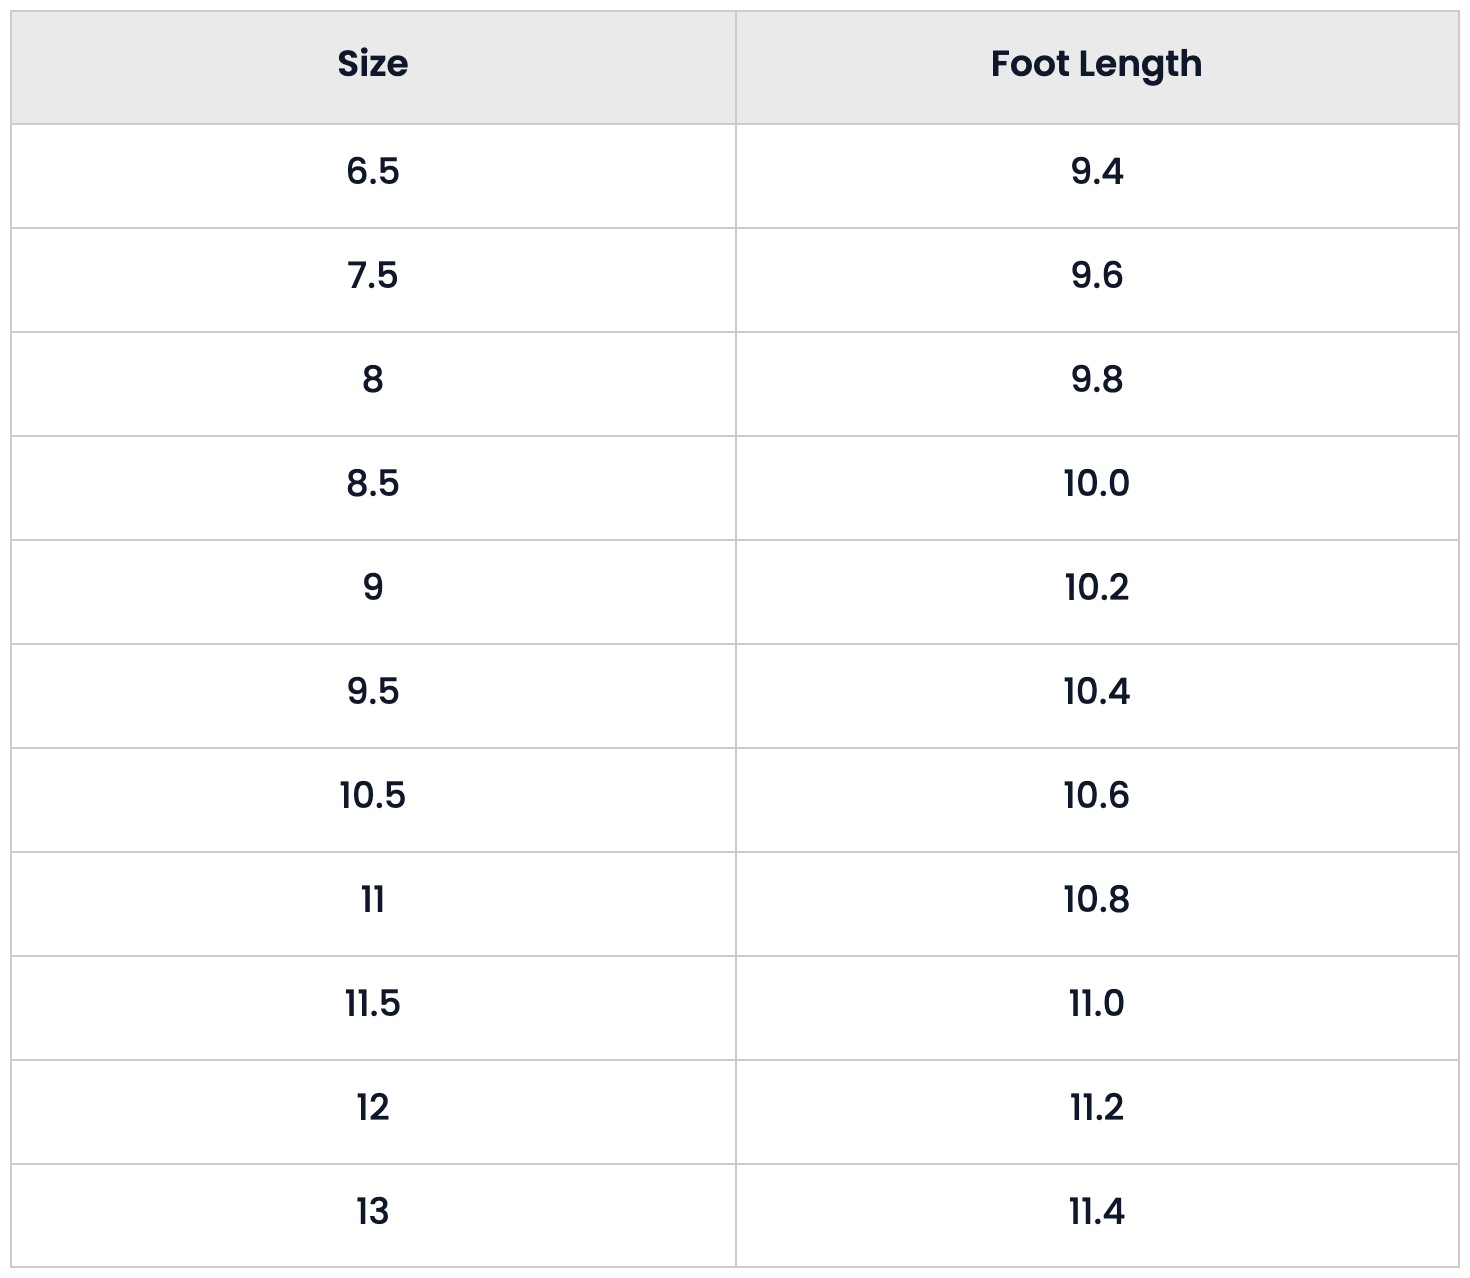Click the foot length 10.4 value
The image size is (1470, 1278).
click(1097, 691)
